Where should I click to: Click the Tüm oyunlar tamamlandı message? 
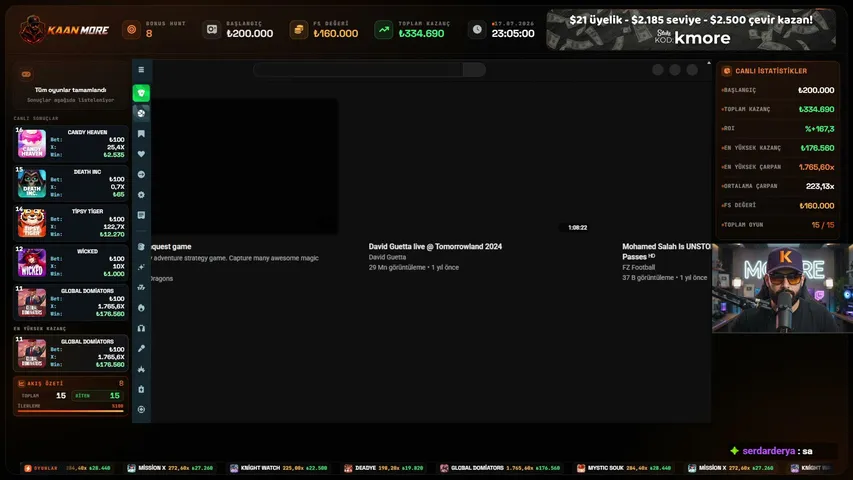tap(71, 90)
